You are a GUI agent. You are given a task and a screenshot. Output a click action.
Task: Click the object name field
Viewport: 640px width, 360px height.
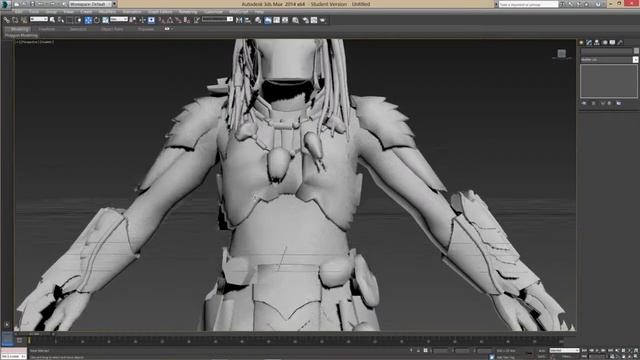[x=606, y=51]
